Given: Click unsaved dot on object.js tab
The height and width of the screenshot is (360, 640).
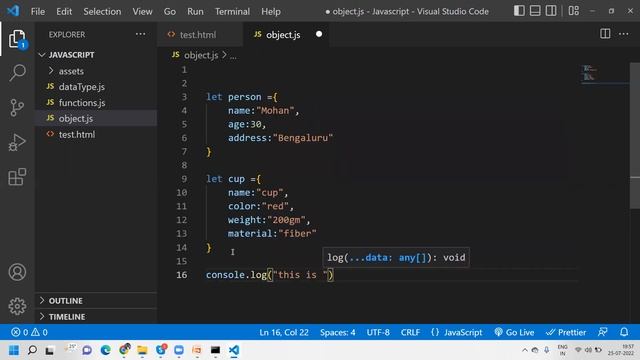Looking at the screenshot, I should click(319, 34).
